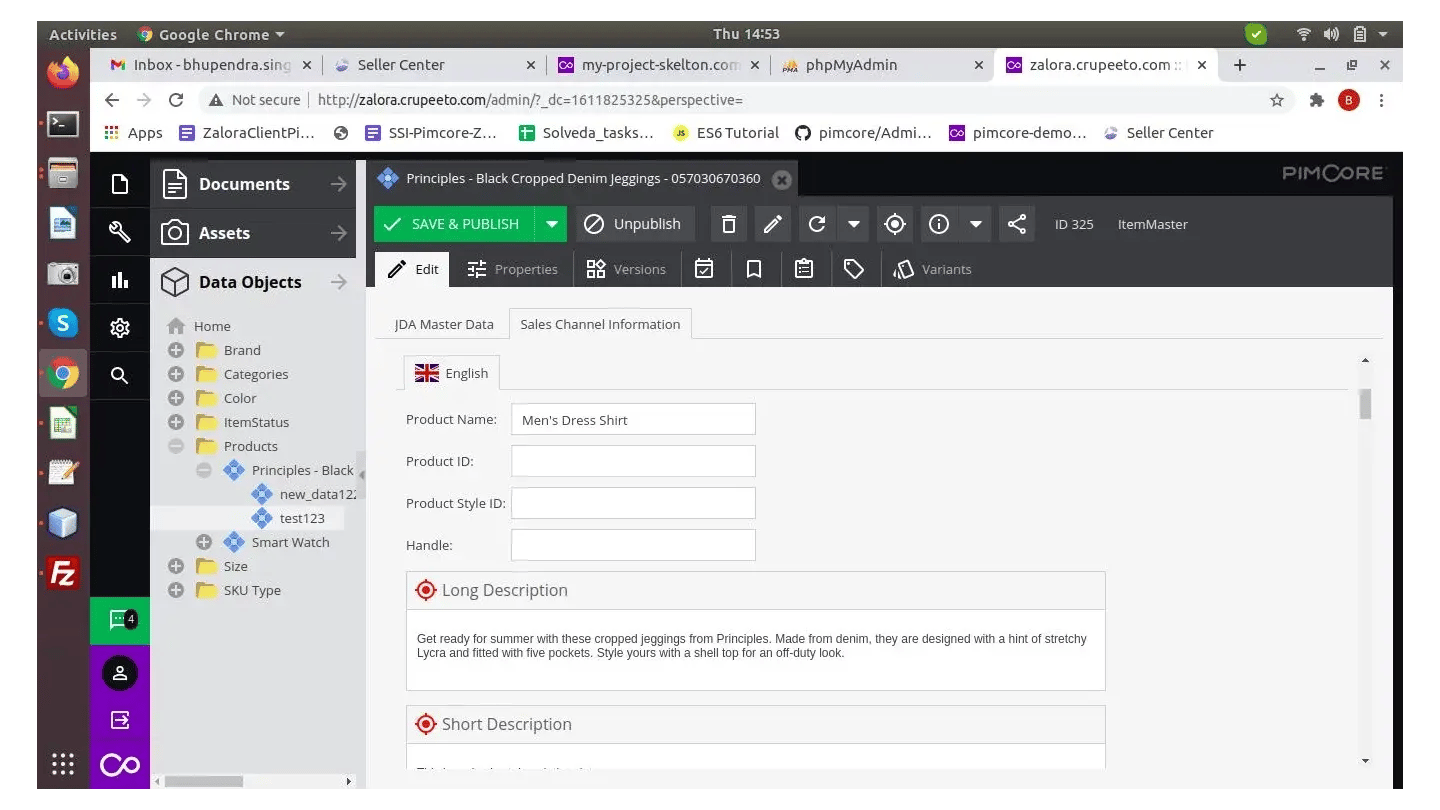This screenshot has width=1440, height=810.
Task: Switch to the JDA Master Data tab
Action: [443, 324]
